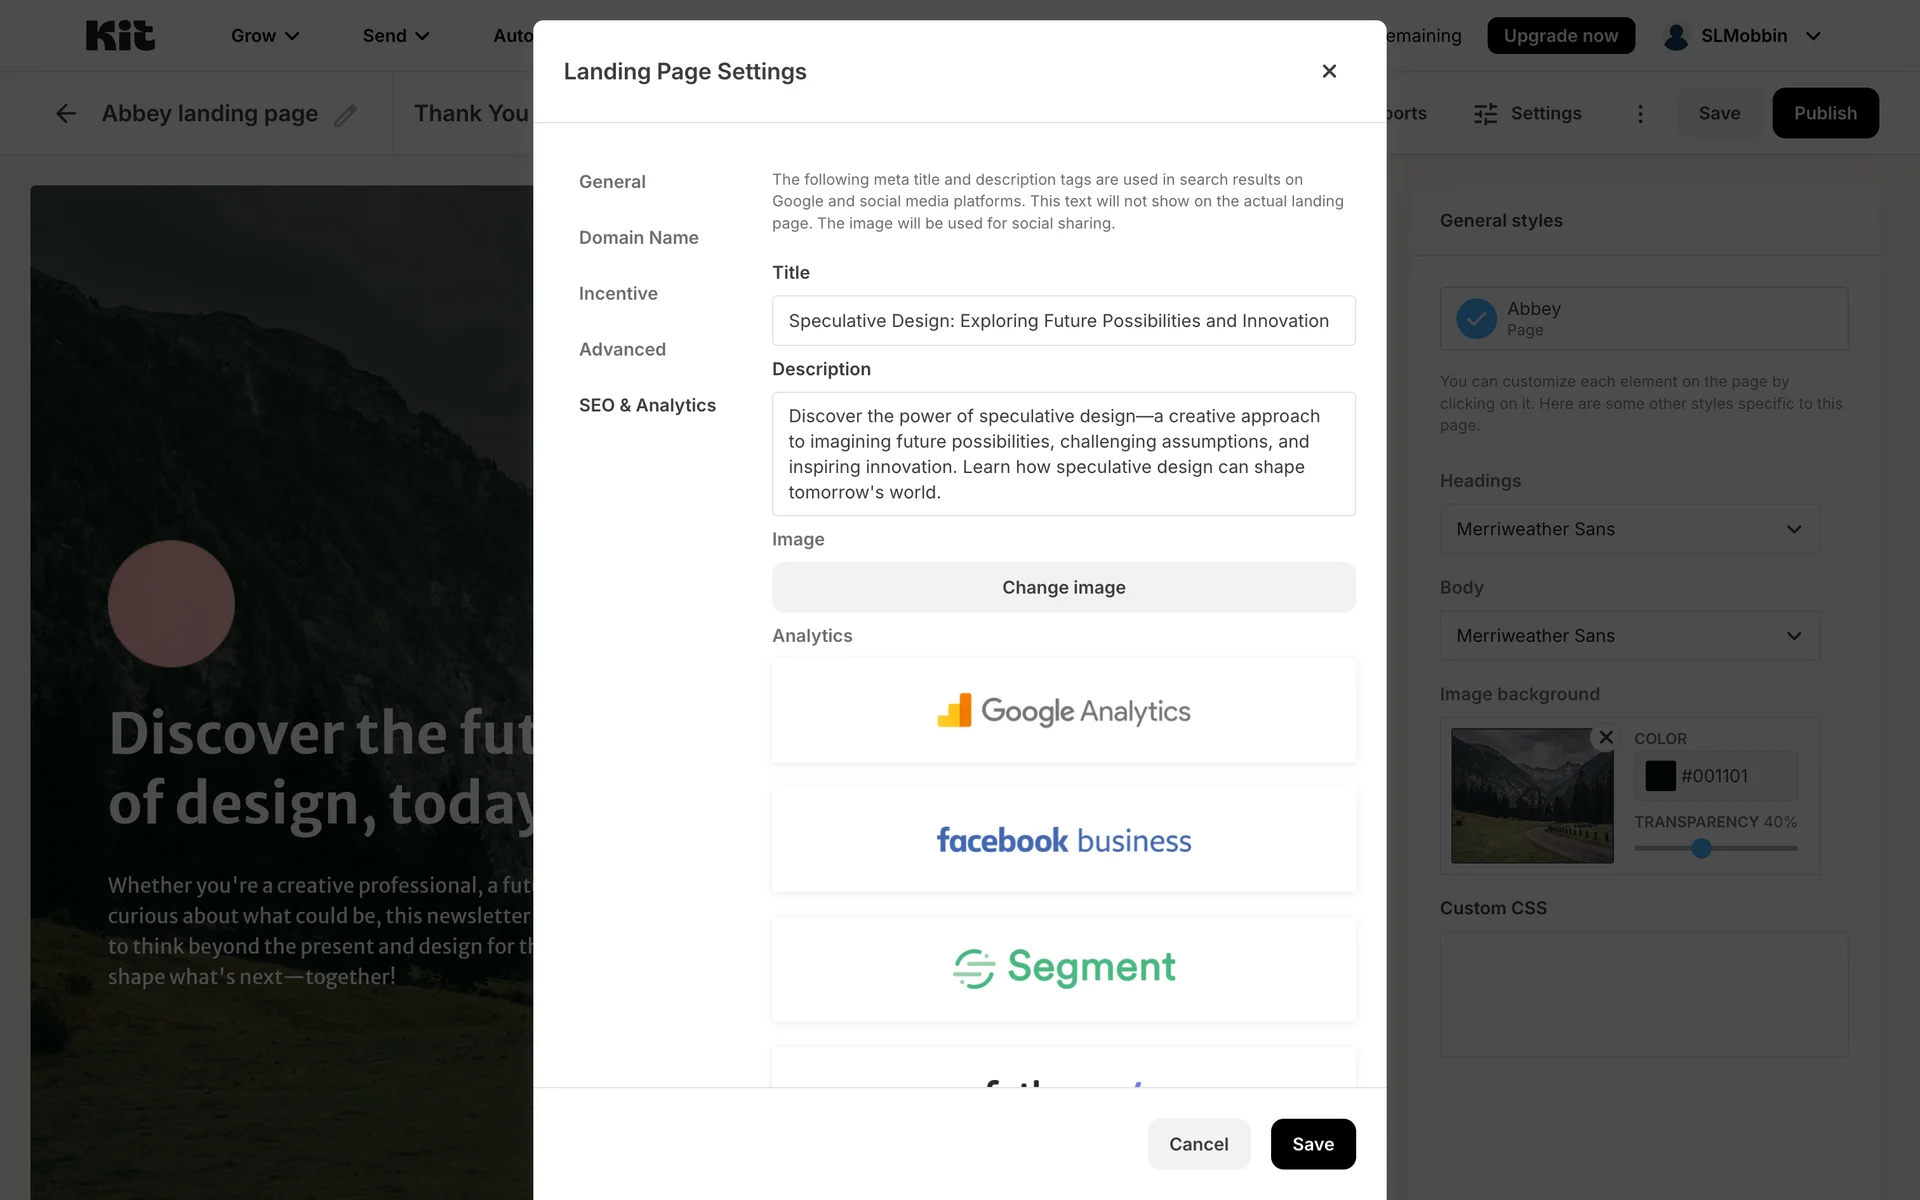
Task: Toggle the Abbey Page checkmark
Action: pos(1476,319)
